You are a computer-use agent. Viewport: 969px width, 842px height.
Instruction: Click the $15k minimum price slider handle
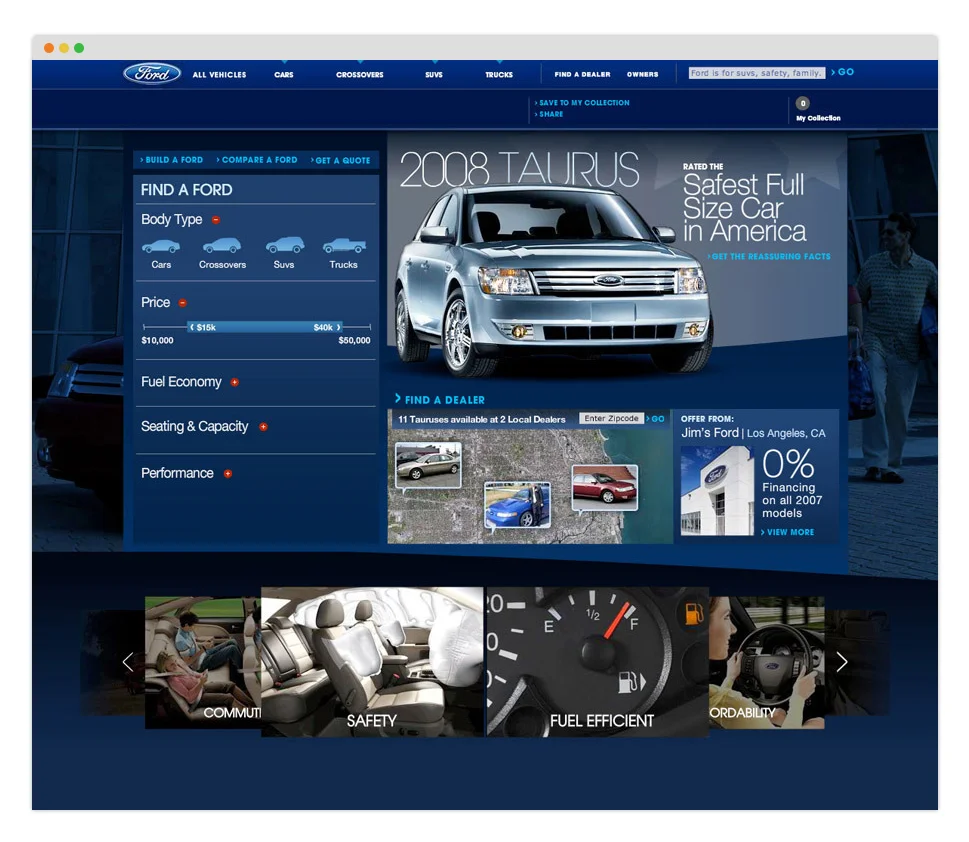pos(203,327)
